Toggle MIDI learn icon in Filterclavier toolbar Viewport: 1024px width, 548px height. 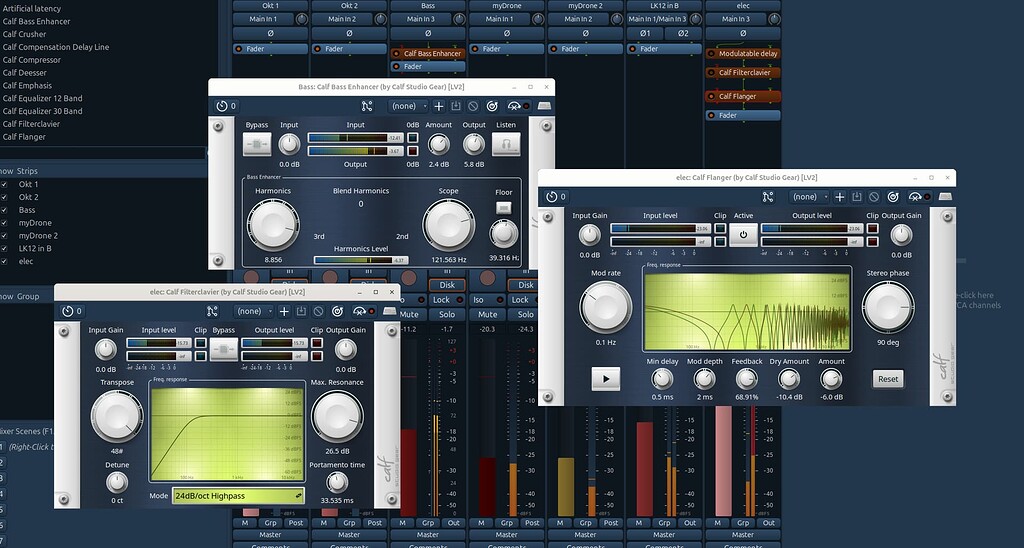tap(362, 312)
